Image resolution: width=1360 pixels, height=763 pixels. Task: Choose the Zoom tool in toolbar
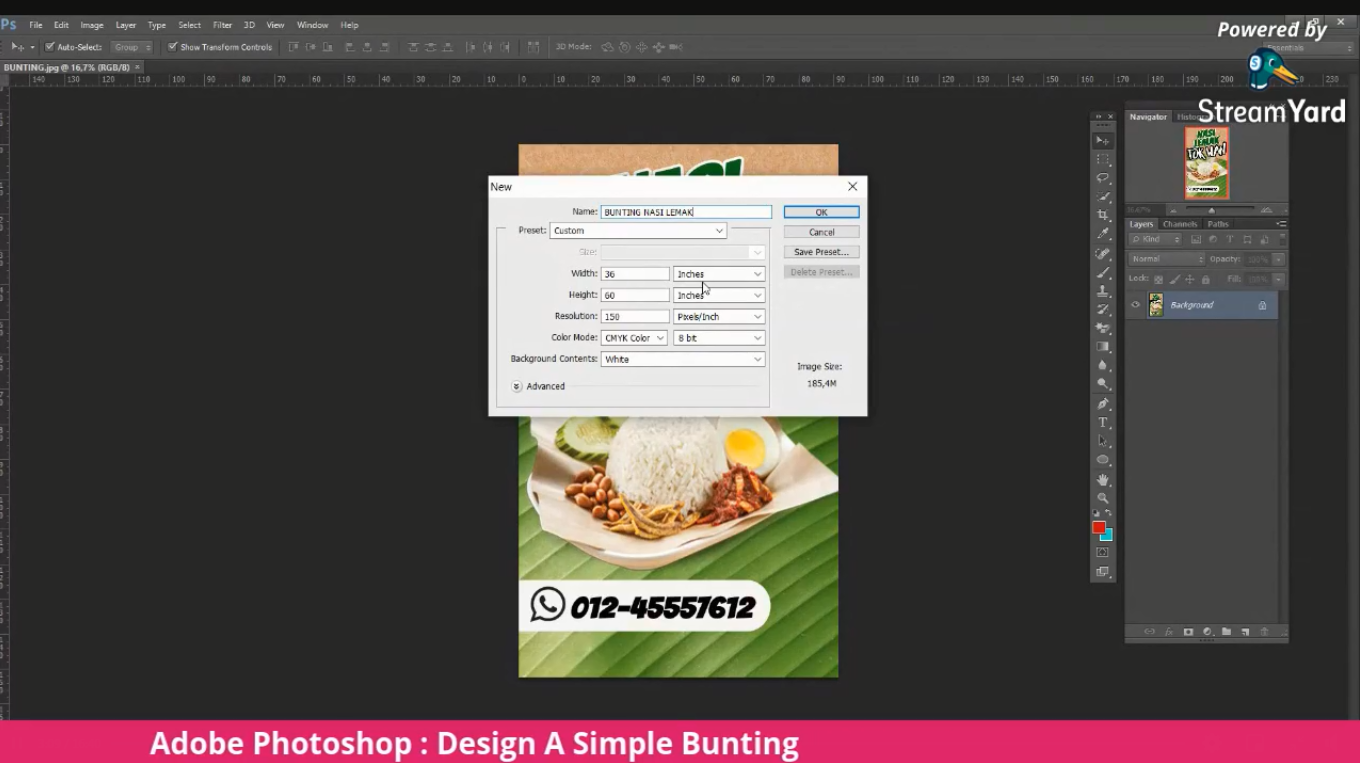1103,497
